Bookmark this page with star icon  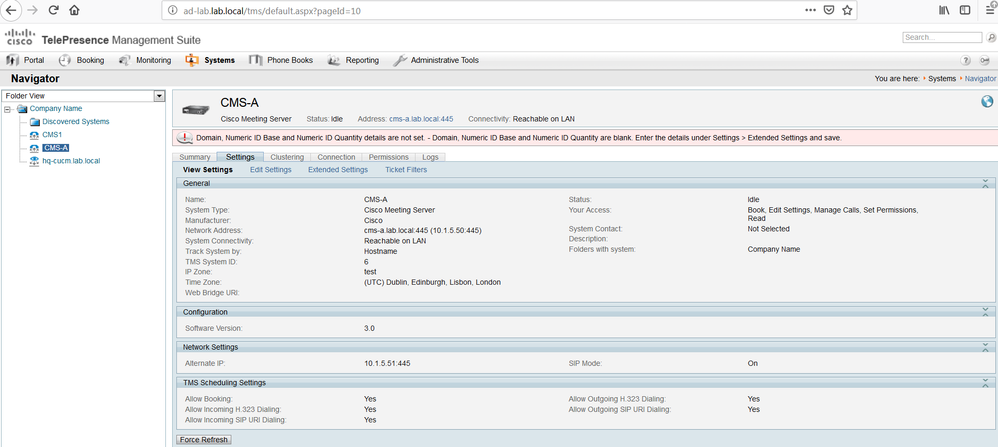847,10
